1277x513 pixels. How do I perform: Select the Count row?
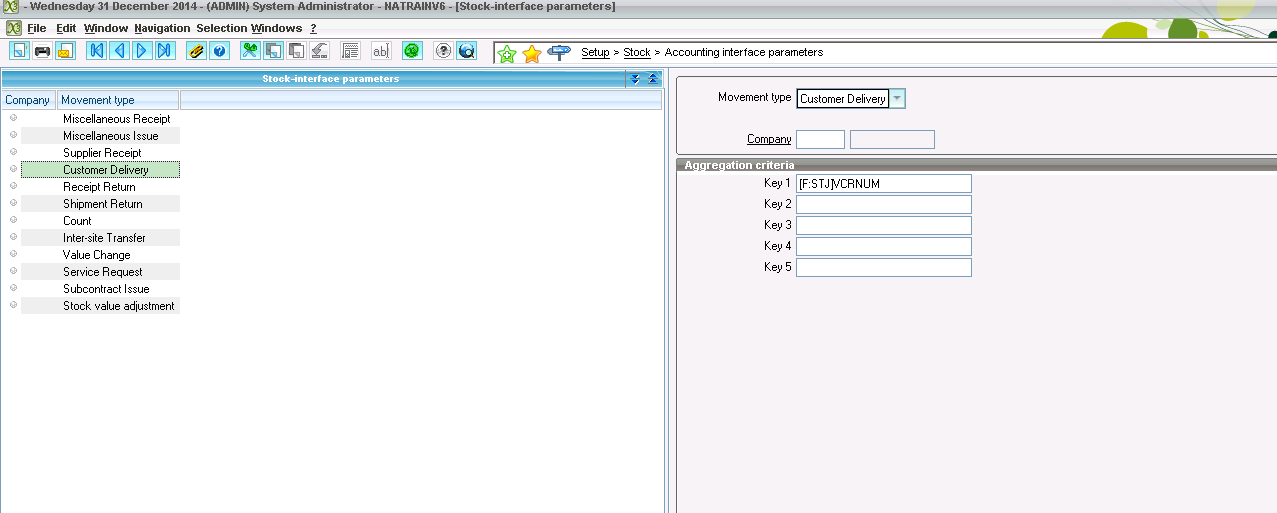pos(100,221)
